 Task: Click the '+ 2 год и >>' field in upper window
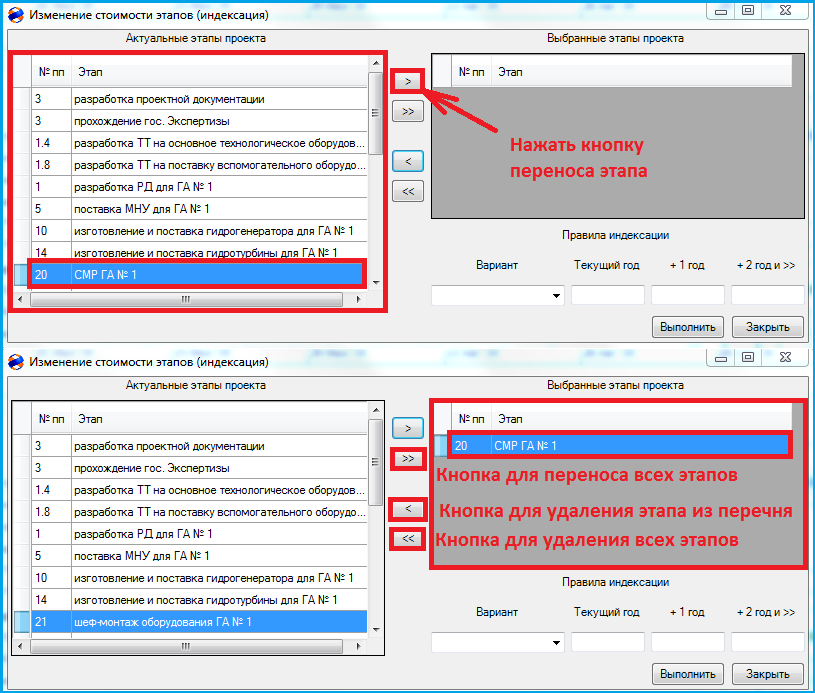(768, 295)
